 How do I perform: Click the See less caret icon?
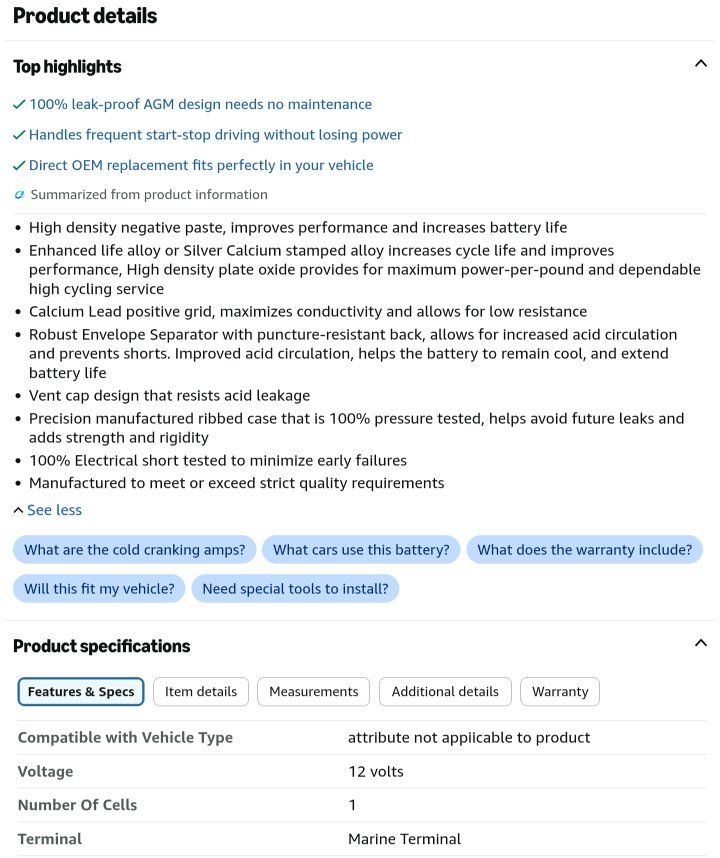(18, 510)
